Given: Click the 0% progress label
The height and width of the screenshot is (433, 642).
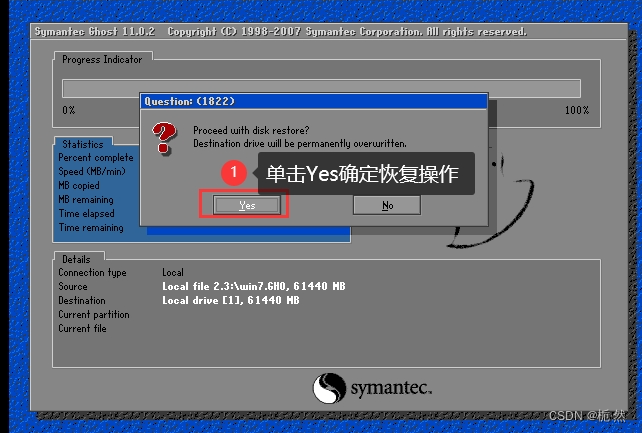Looking at the screenshot, I should [x=69, y=110].
